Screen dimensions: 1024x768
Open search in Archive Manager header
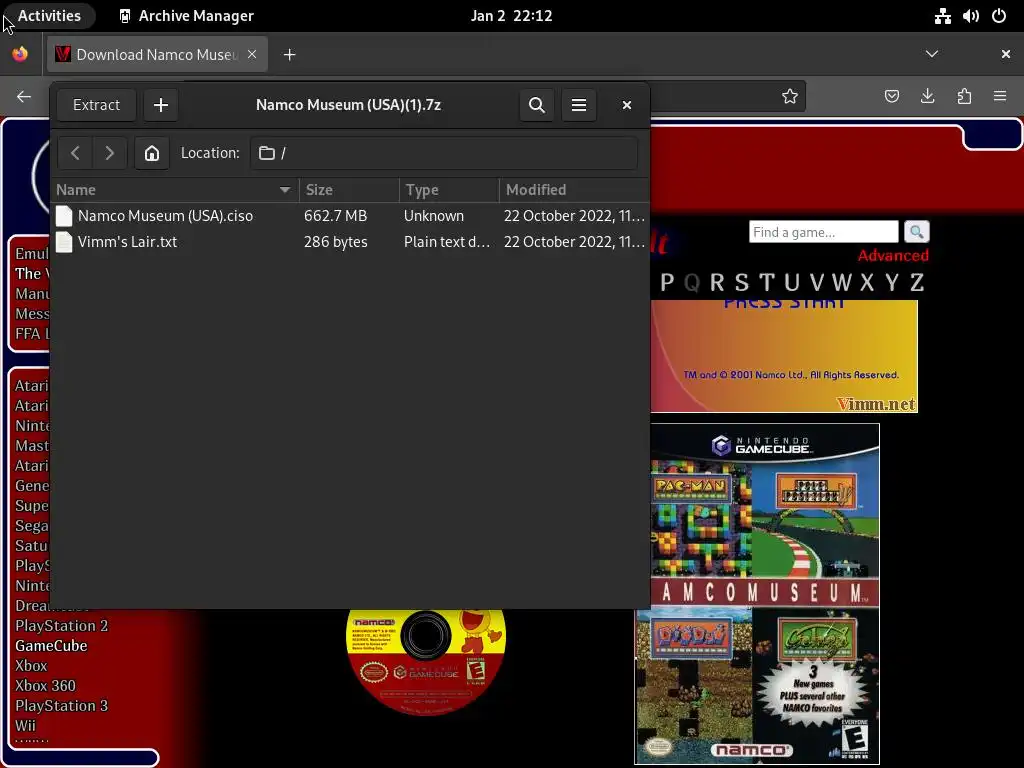(x=537, y=105)
